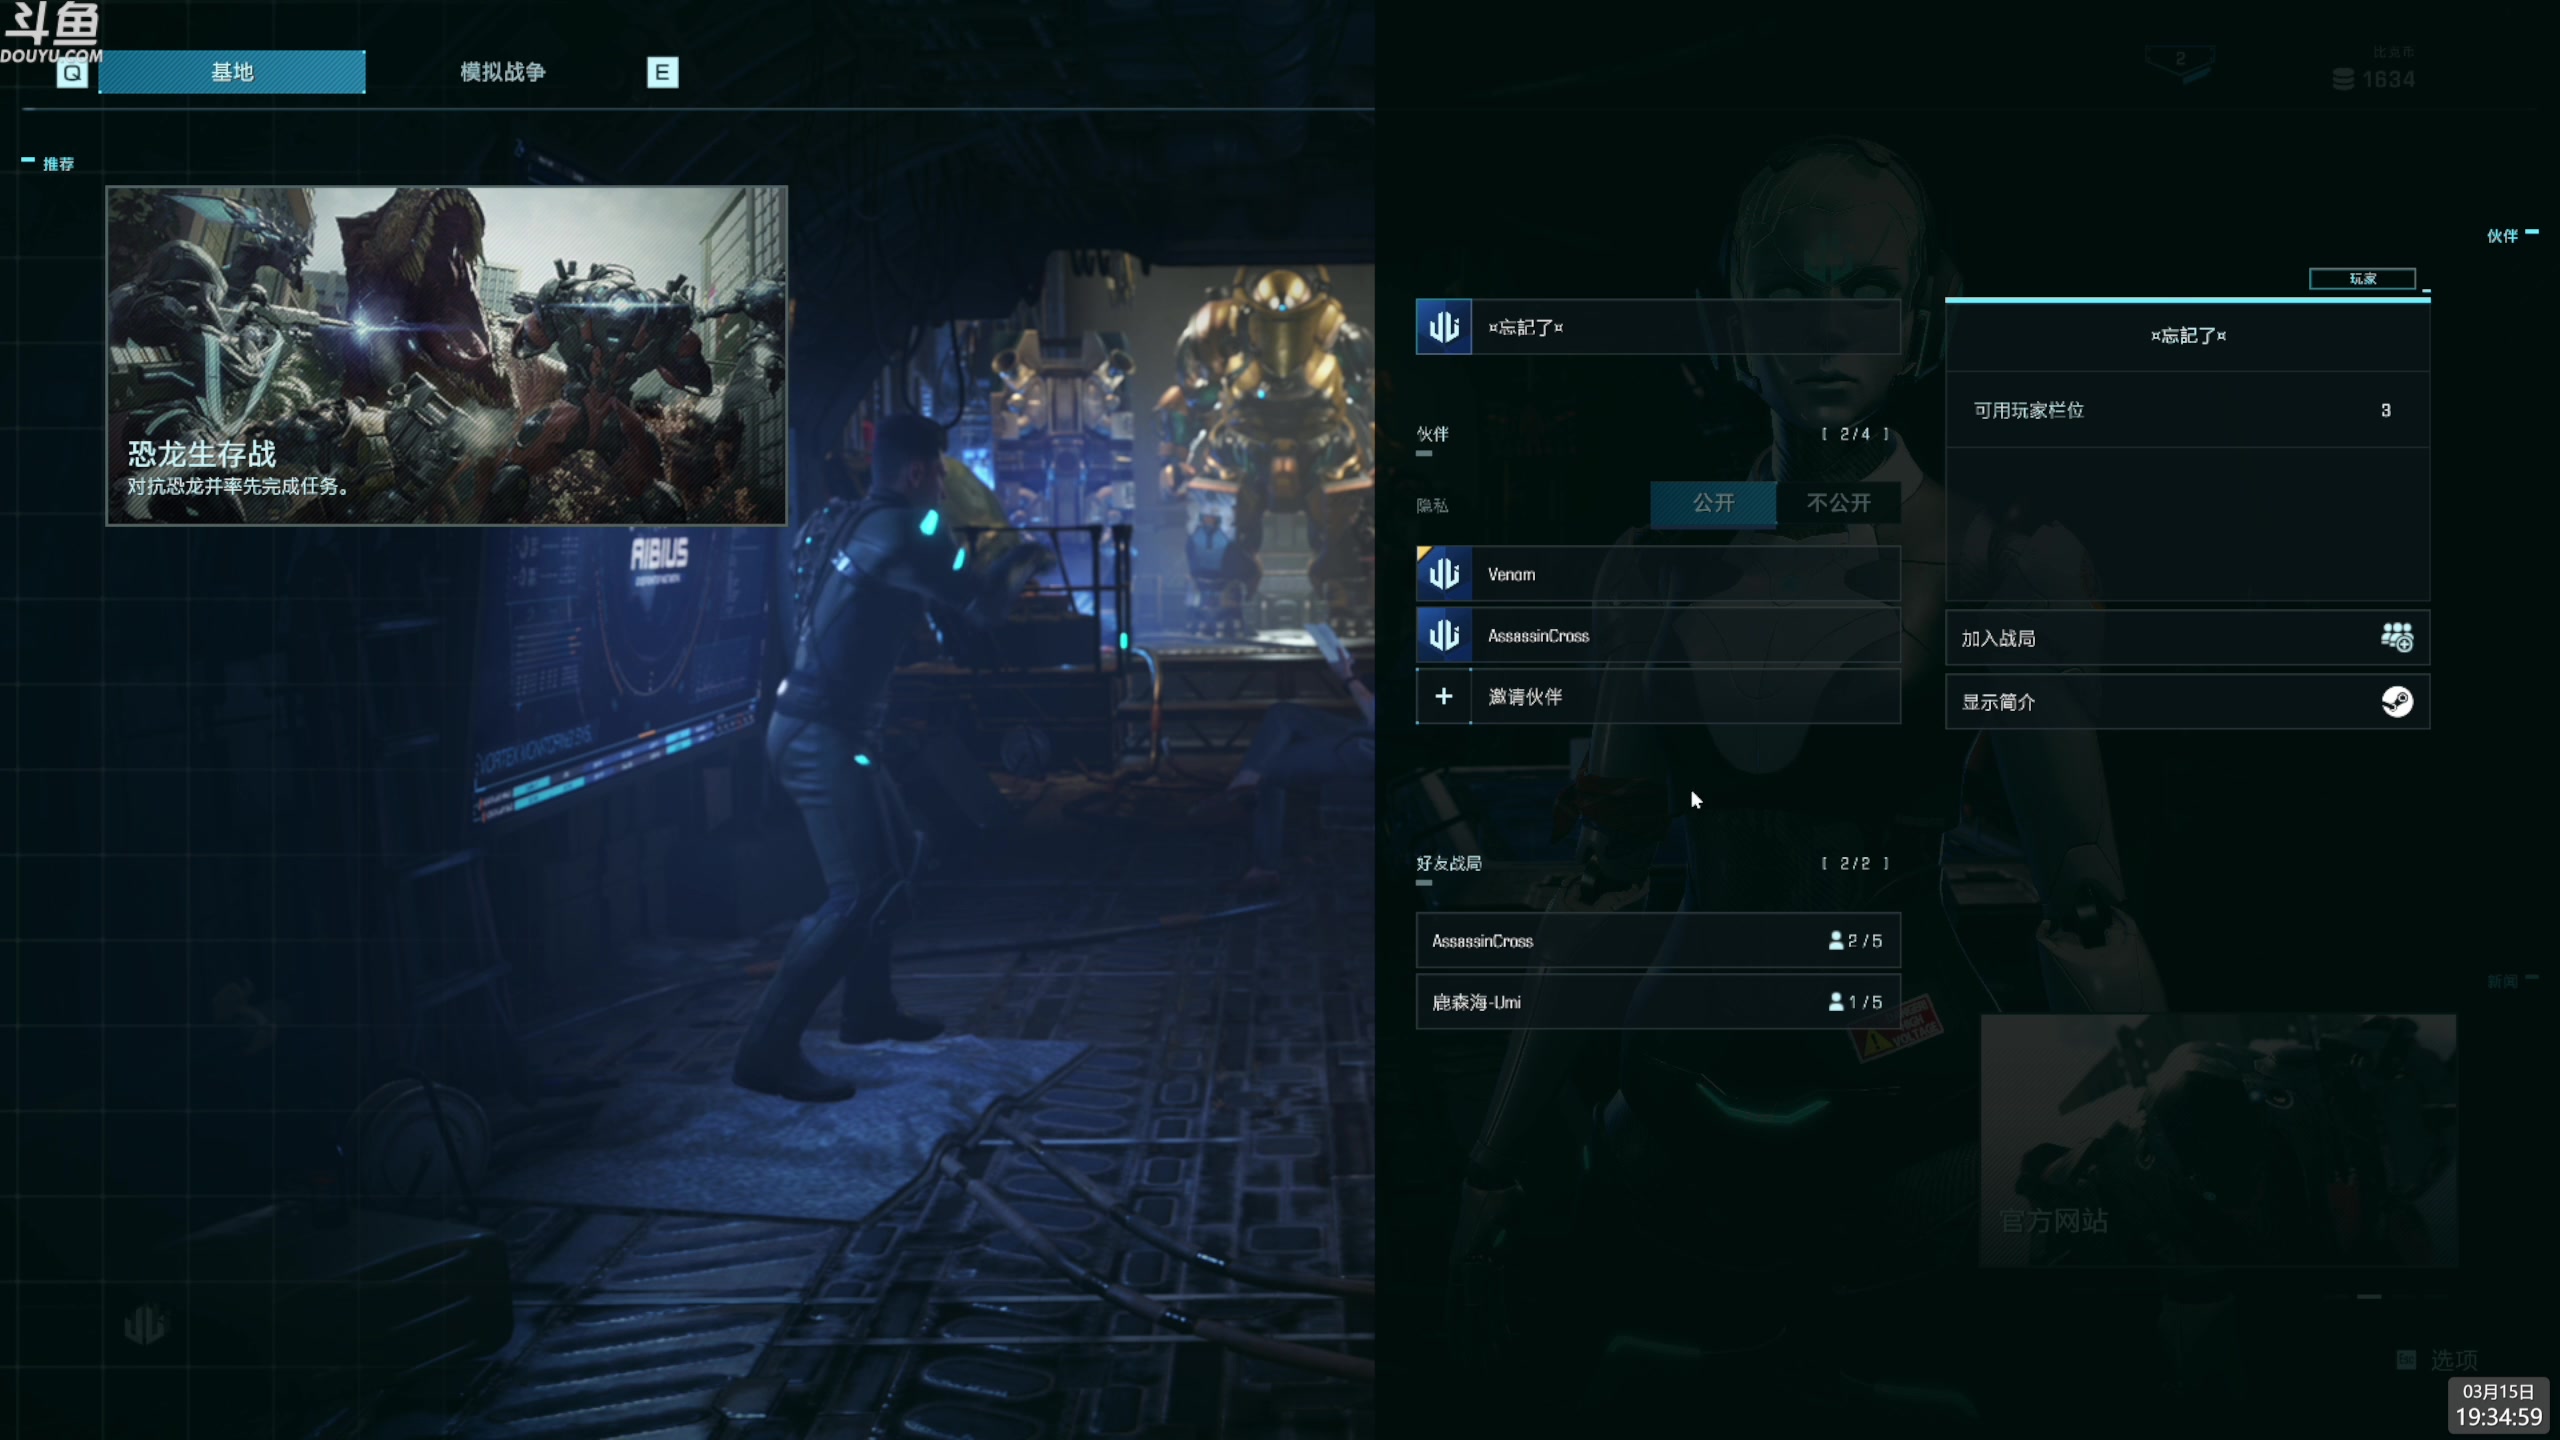Click the ¤忘記了¤ heading in the player details panel
The width and height of the screenshot is (2560, 1440).
2188,336
